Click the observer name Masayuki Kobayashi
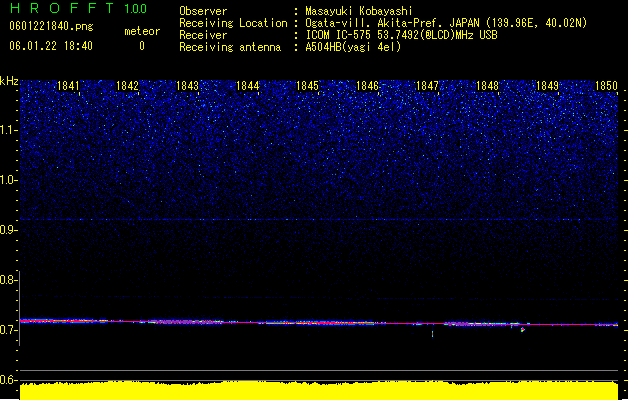 pos(359,11)
